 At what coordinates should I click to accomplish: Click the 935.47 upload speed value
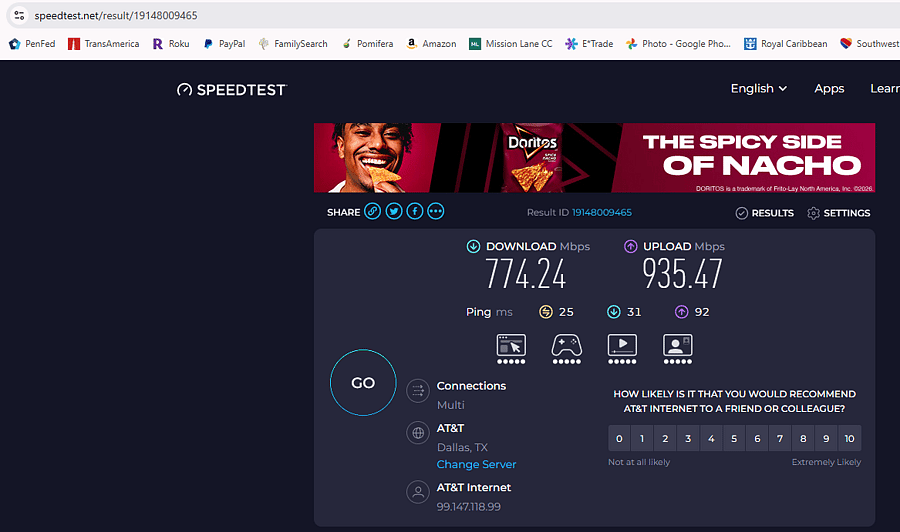(x=682, y=273)
